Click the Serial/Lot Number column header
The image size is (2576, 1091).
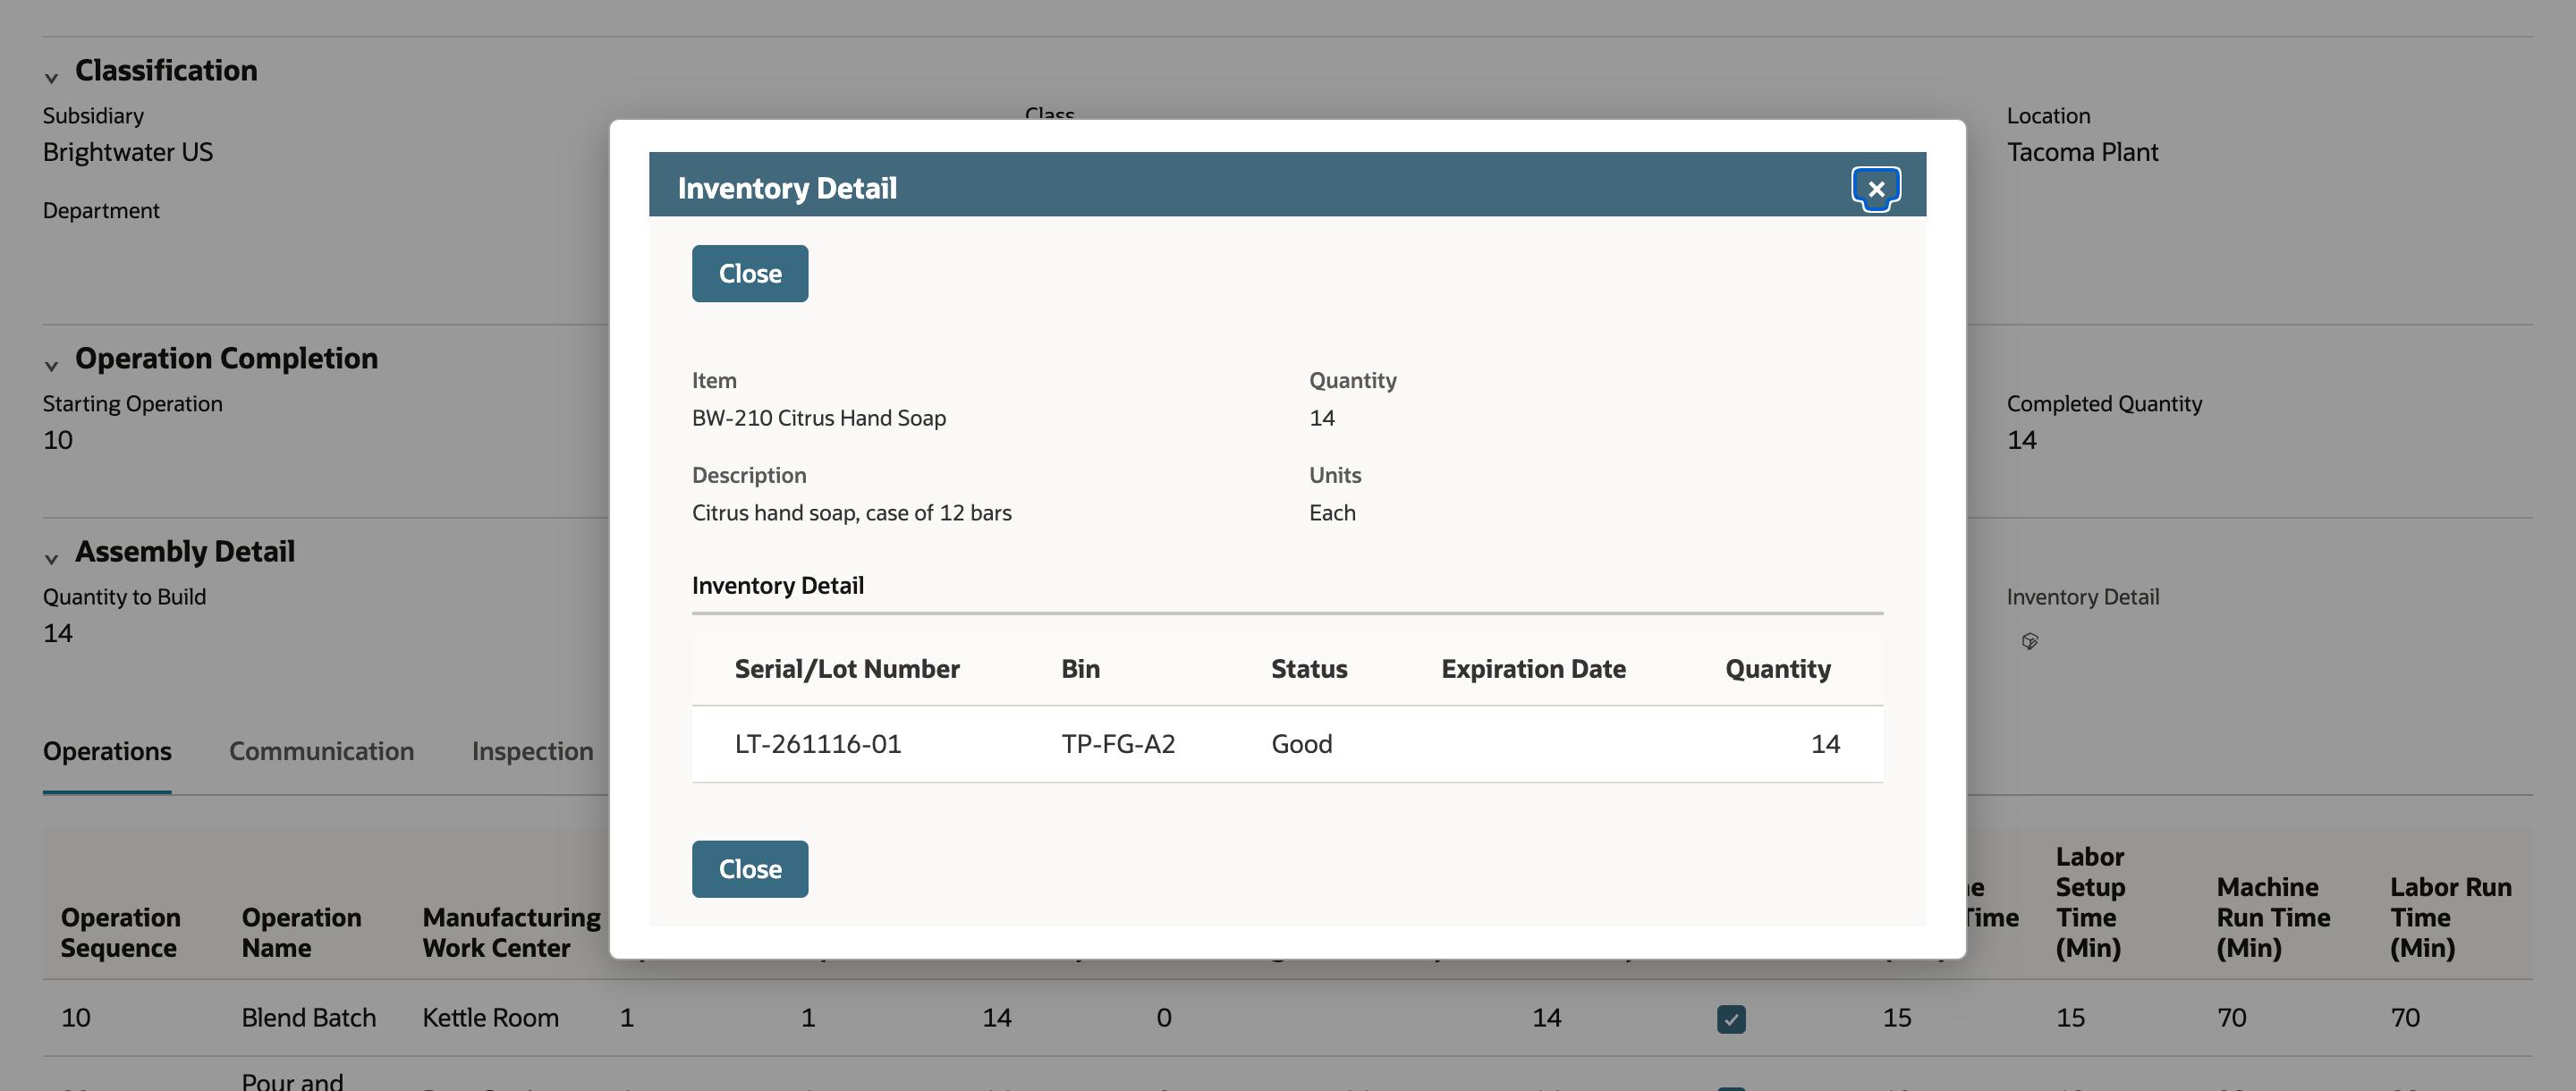(x=847, y=668)
